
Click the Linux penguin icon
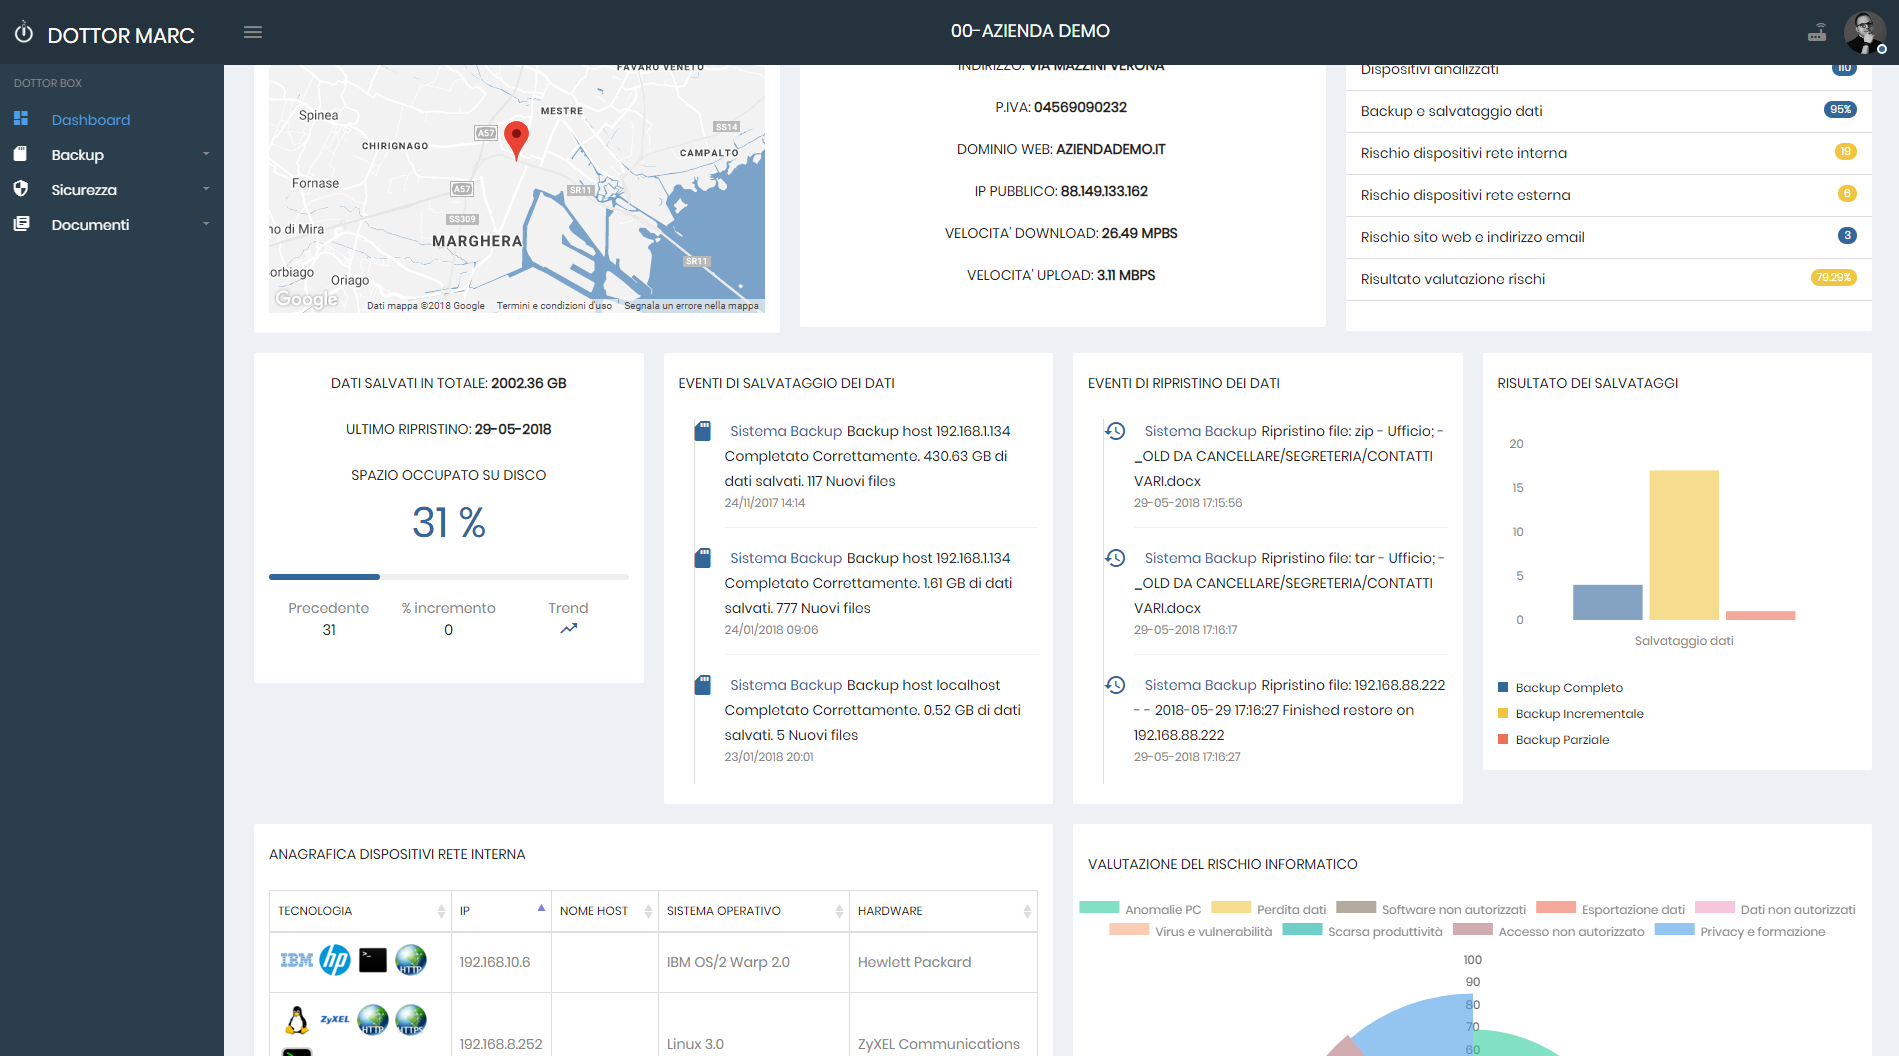(296, 1020)
